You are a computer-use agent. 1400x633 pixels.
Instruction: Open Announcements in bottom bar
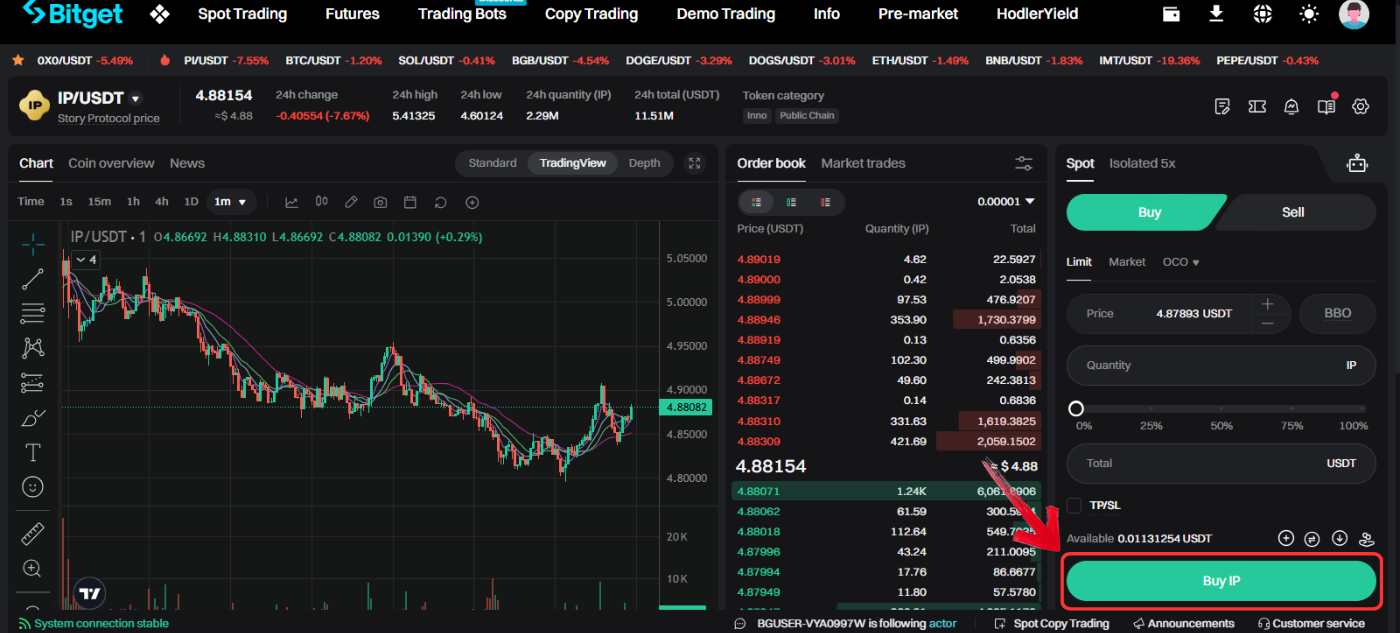1183,623
